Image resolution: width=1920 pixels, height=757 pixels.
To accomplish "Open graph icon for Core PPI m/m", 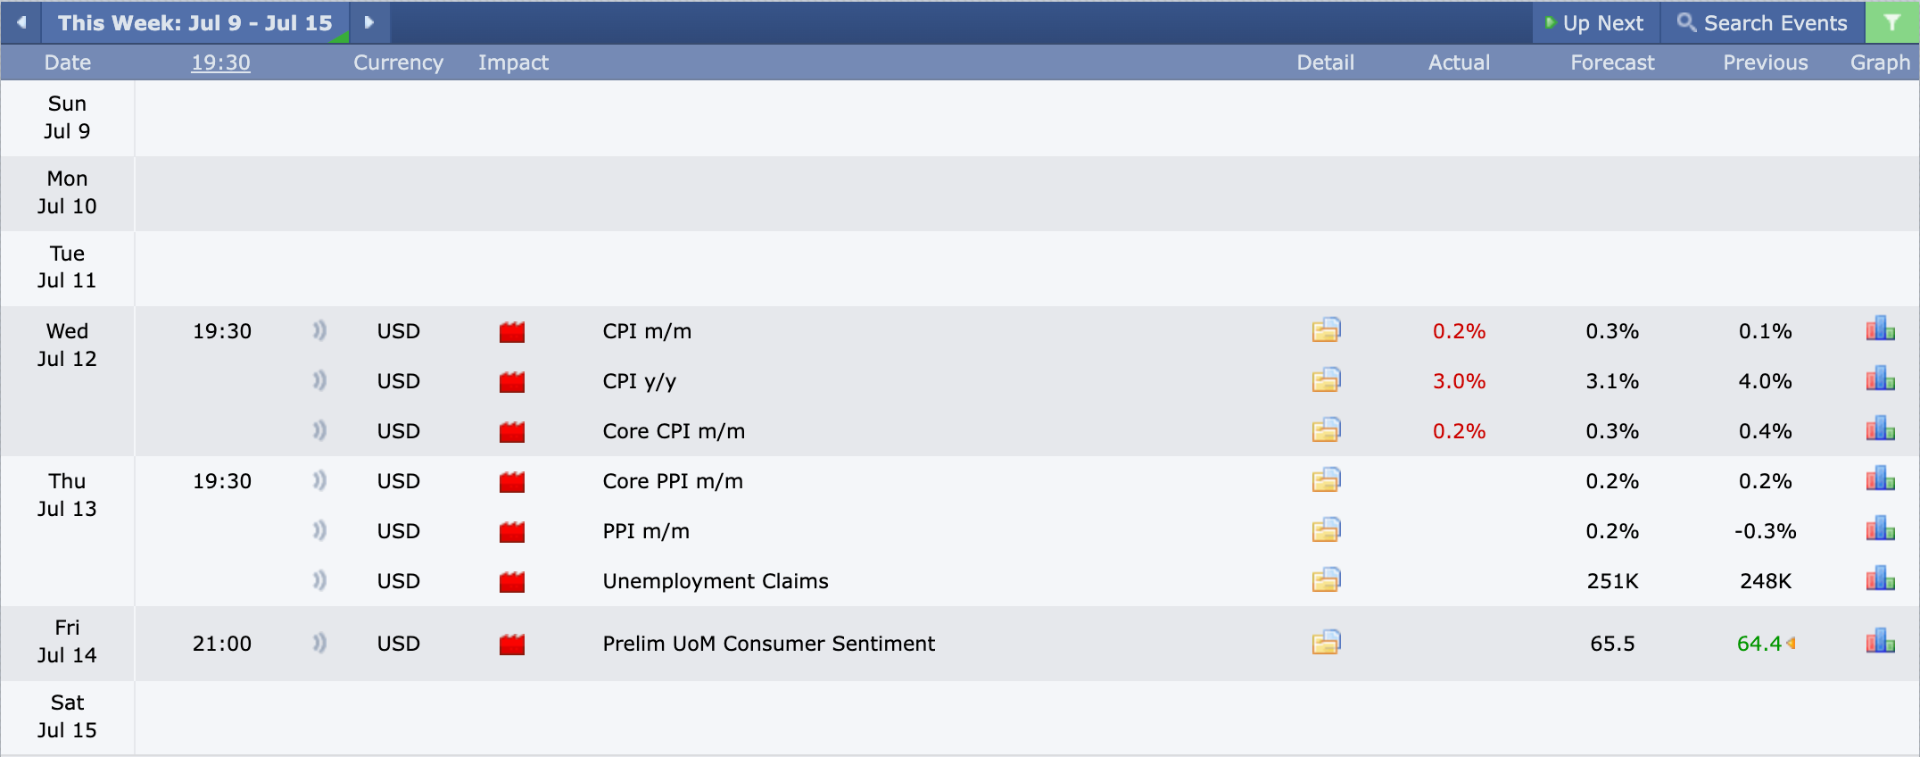I will point(1880,479).
